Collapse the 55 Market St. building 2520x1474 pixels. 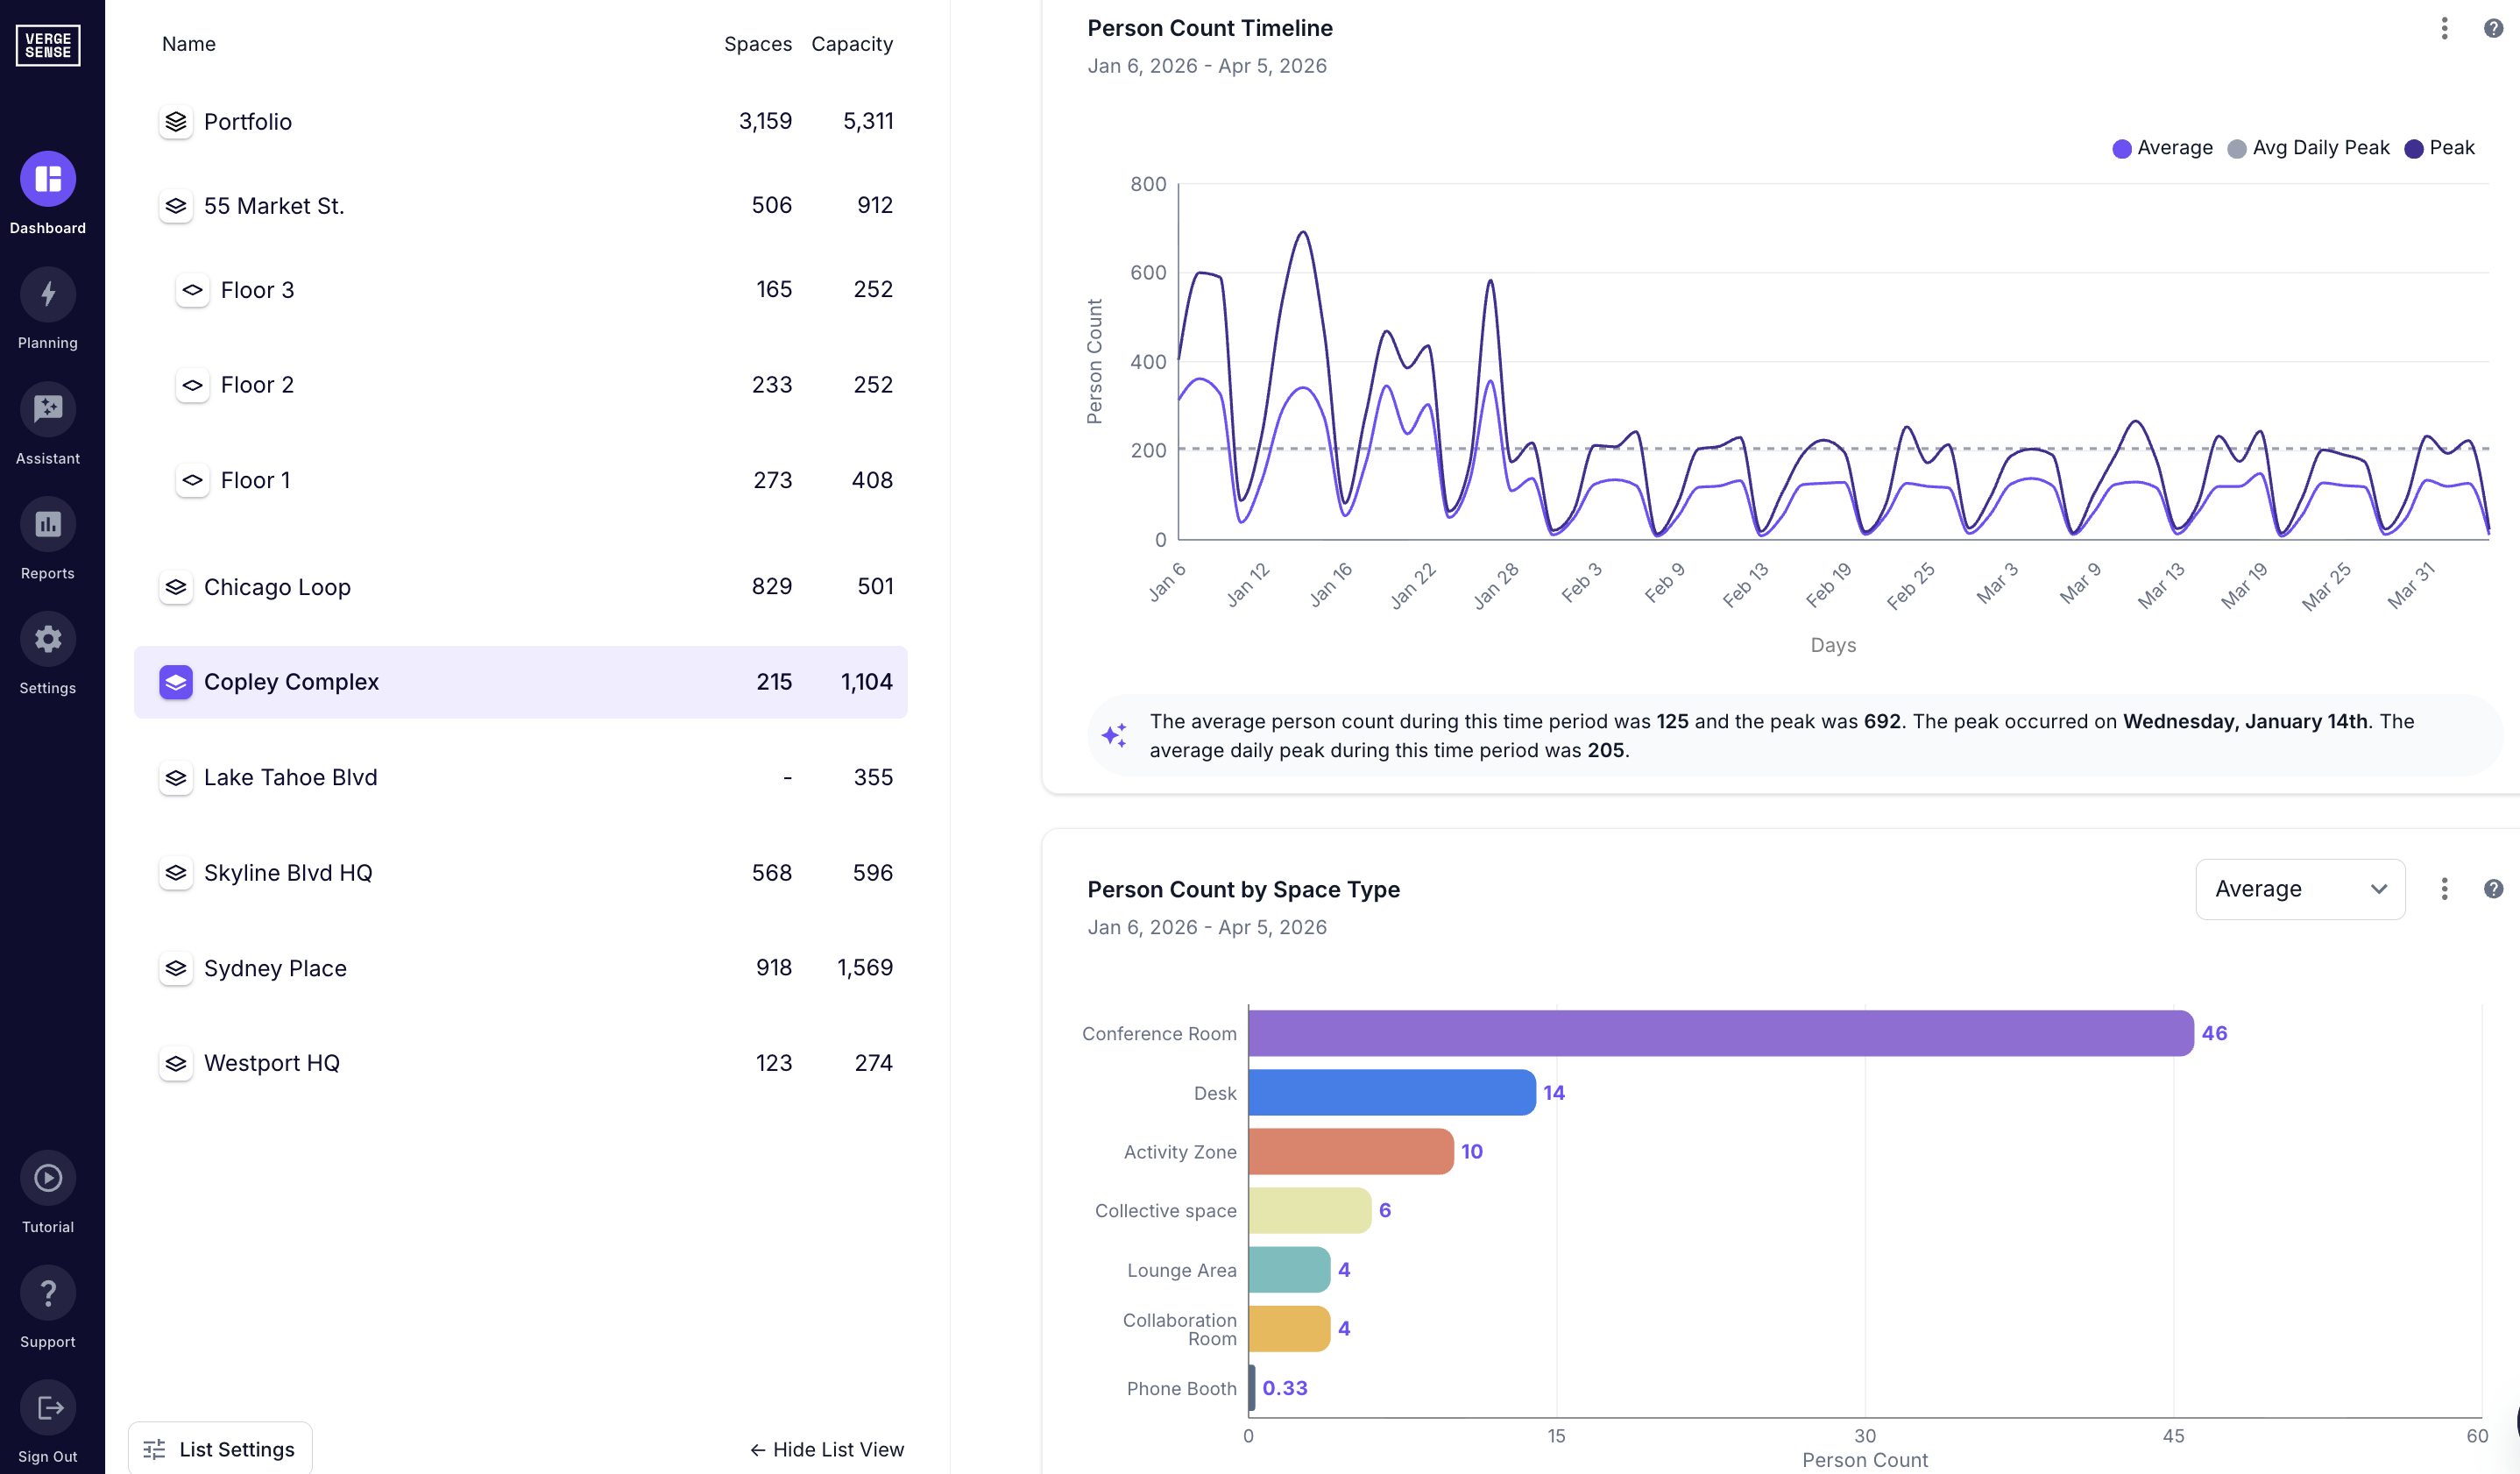pyautogui.click(x=176, y=206)
